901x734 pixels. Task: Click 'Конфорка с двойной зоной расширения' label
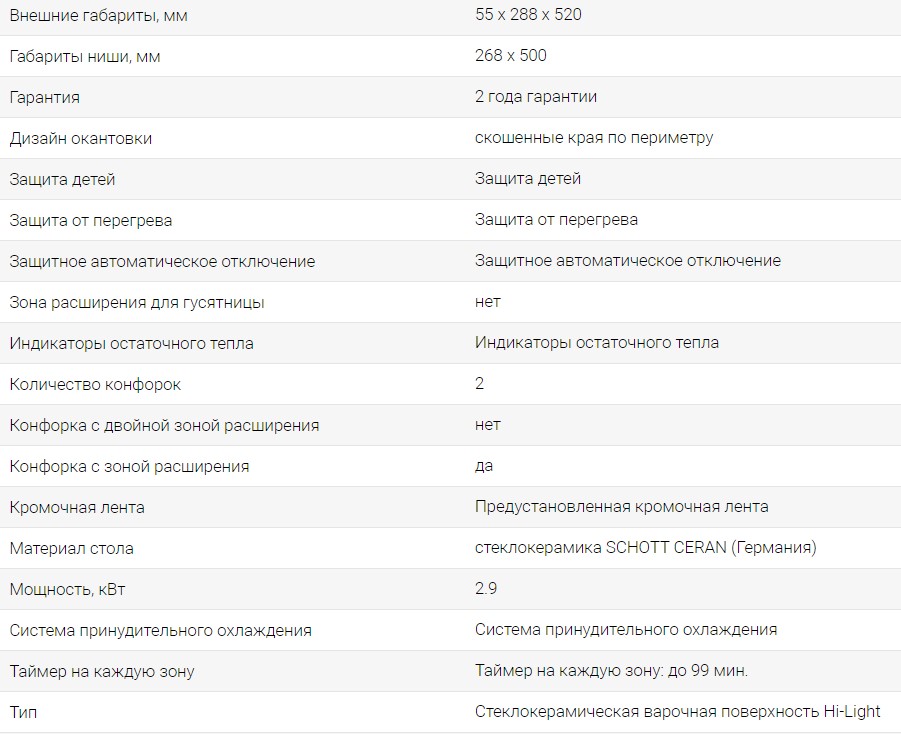pyautogui.click(x=164, y=425)
